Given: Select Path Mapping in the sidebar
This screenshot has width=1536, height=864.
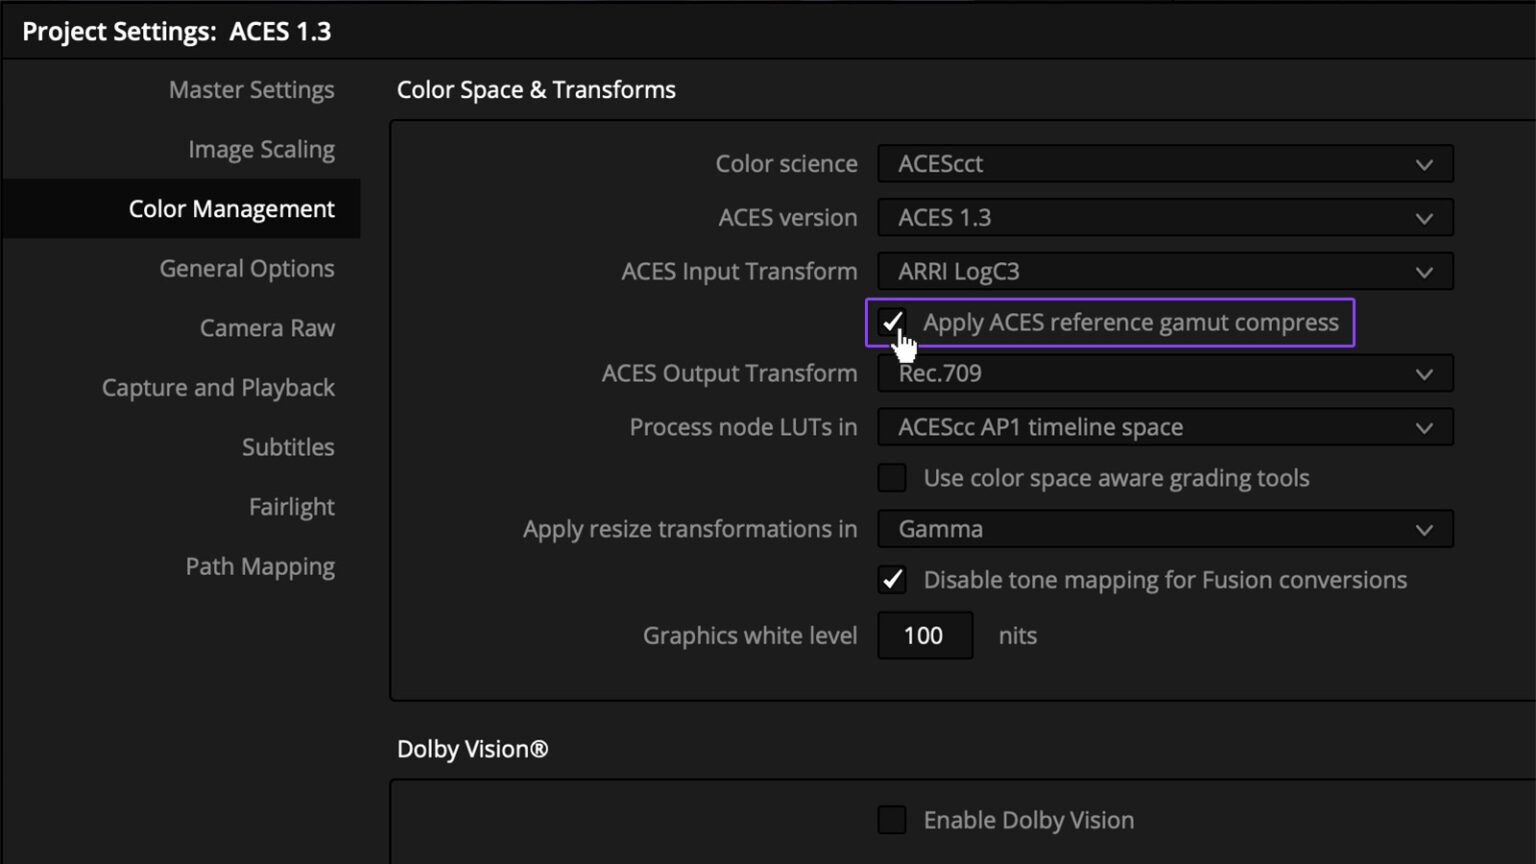Looking at the screenshot, I should tap(260, 566).
